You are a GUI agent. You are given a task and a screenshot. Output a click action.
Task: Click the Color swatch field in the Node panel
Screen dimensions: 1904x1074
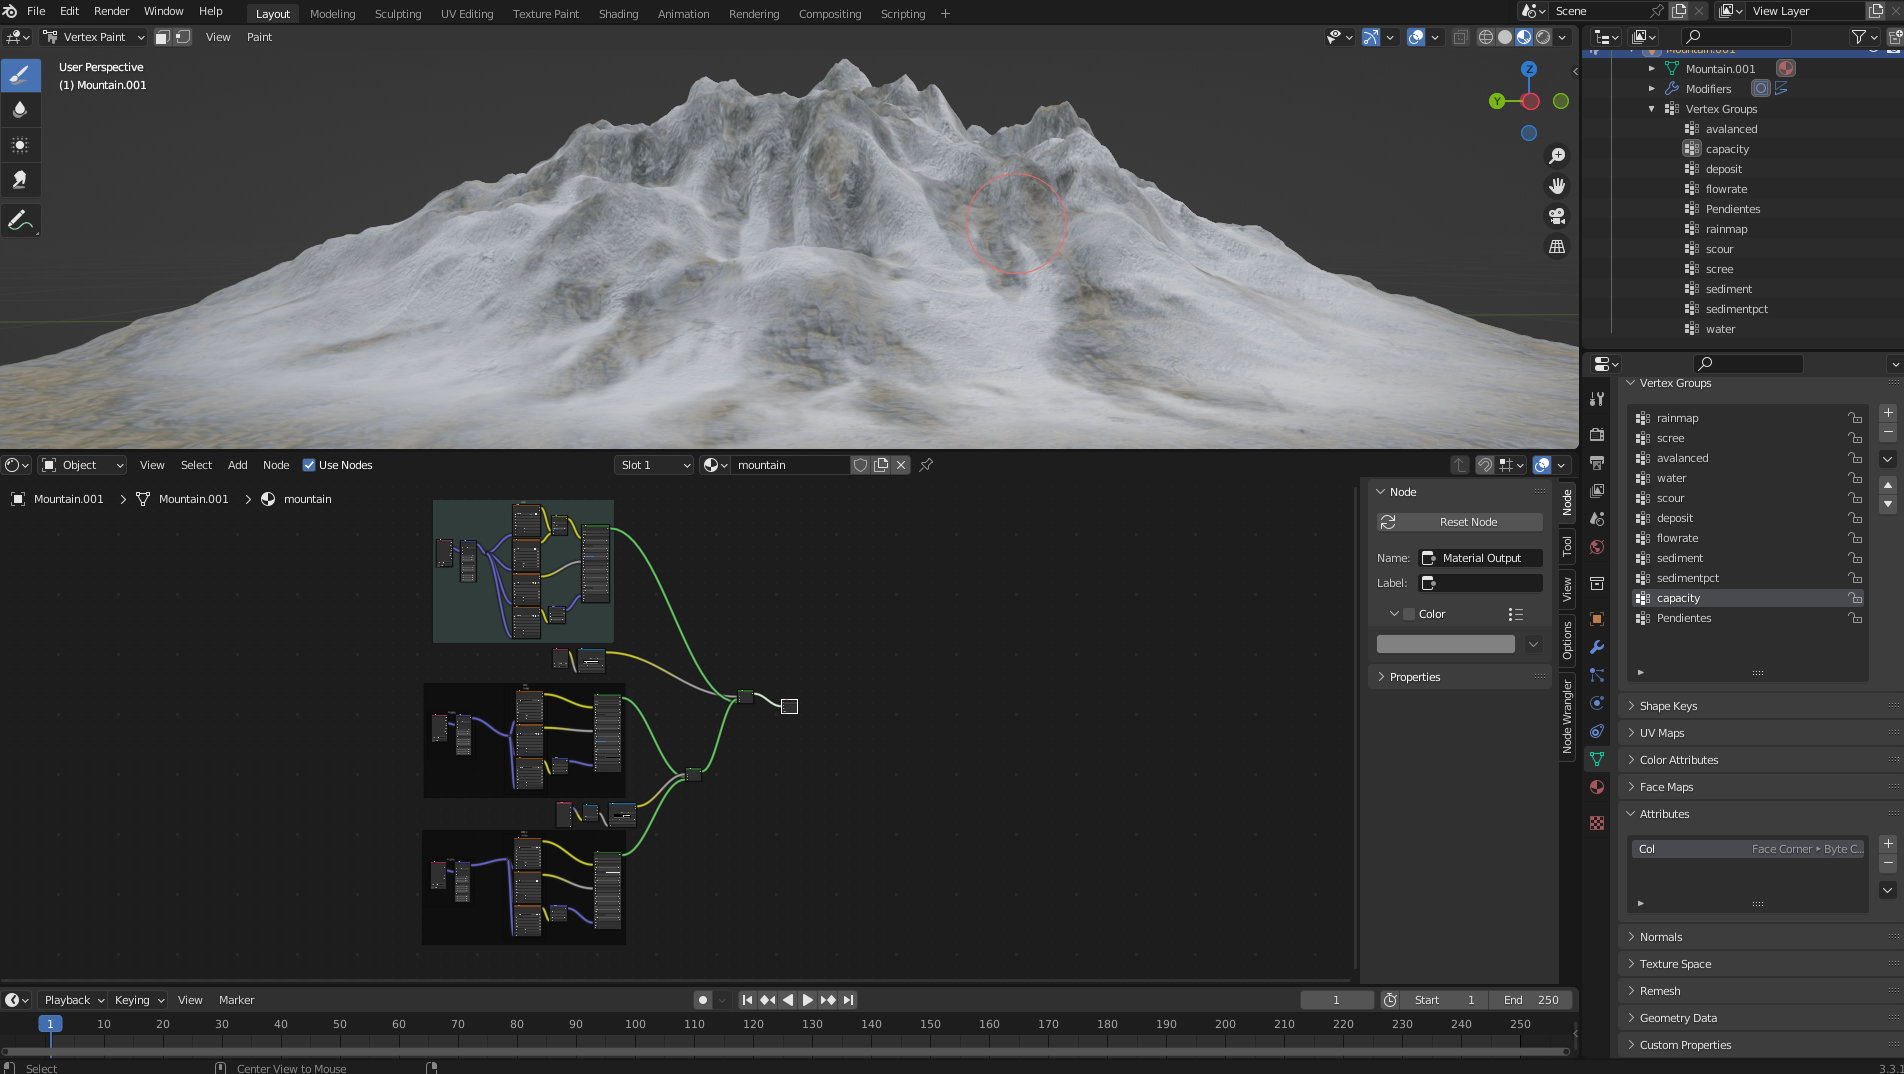pyautogui.click(x=1445, y=643)
